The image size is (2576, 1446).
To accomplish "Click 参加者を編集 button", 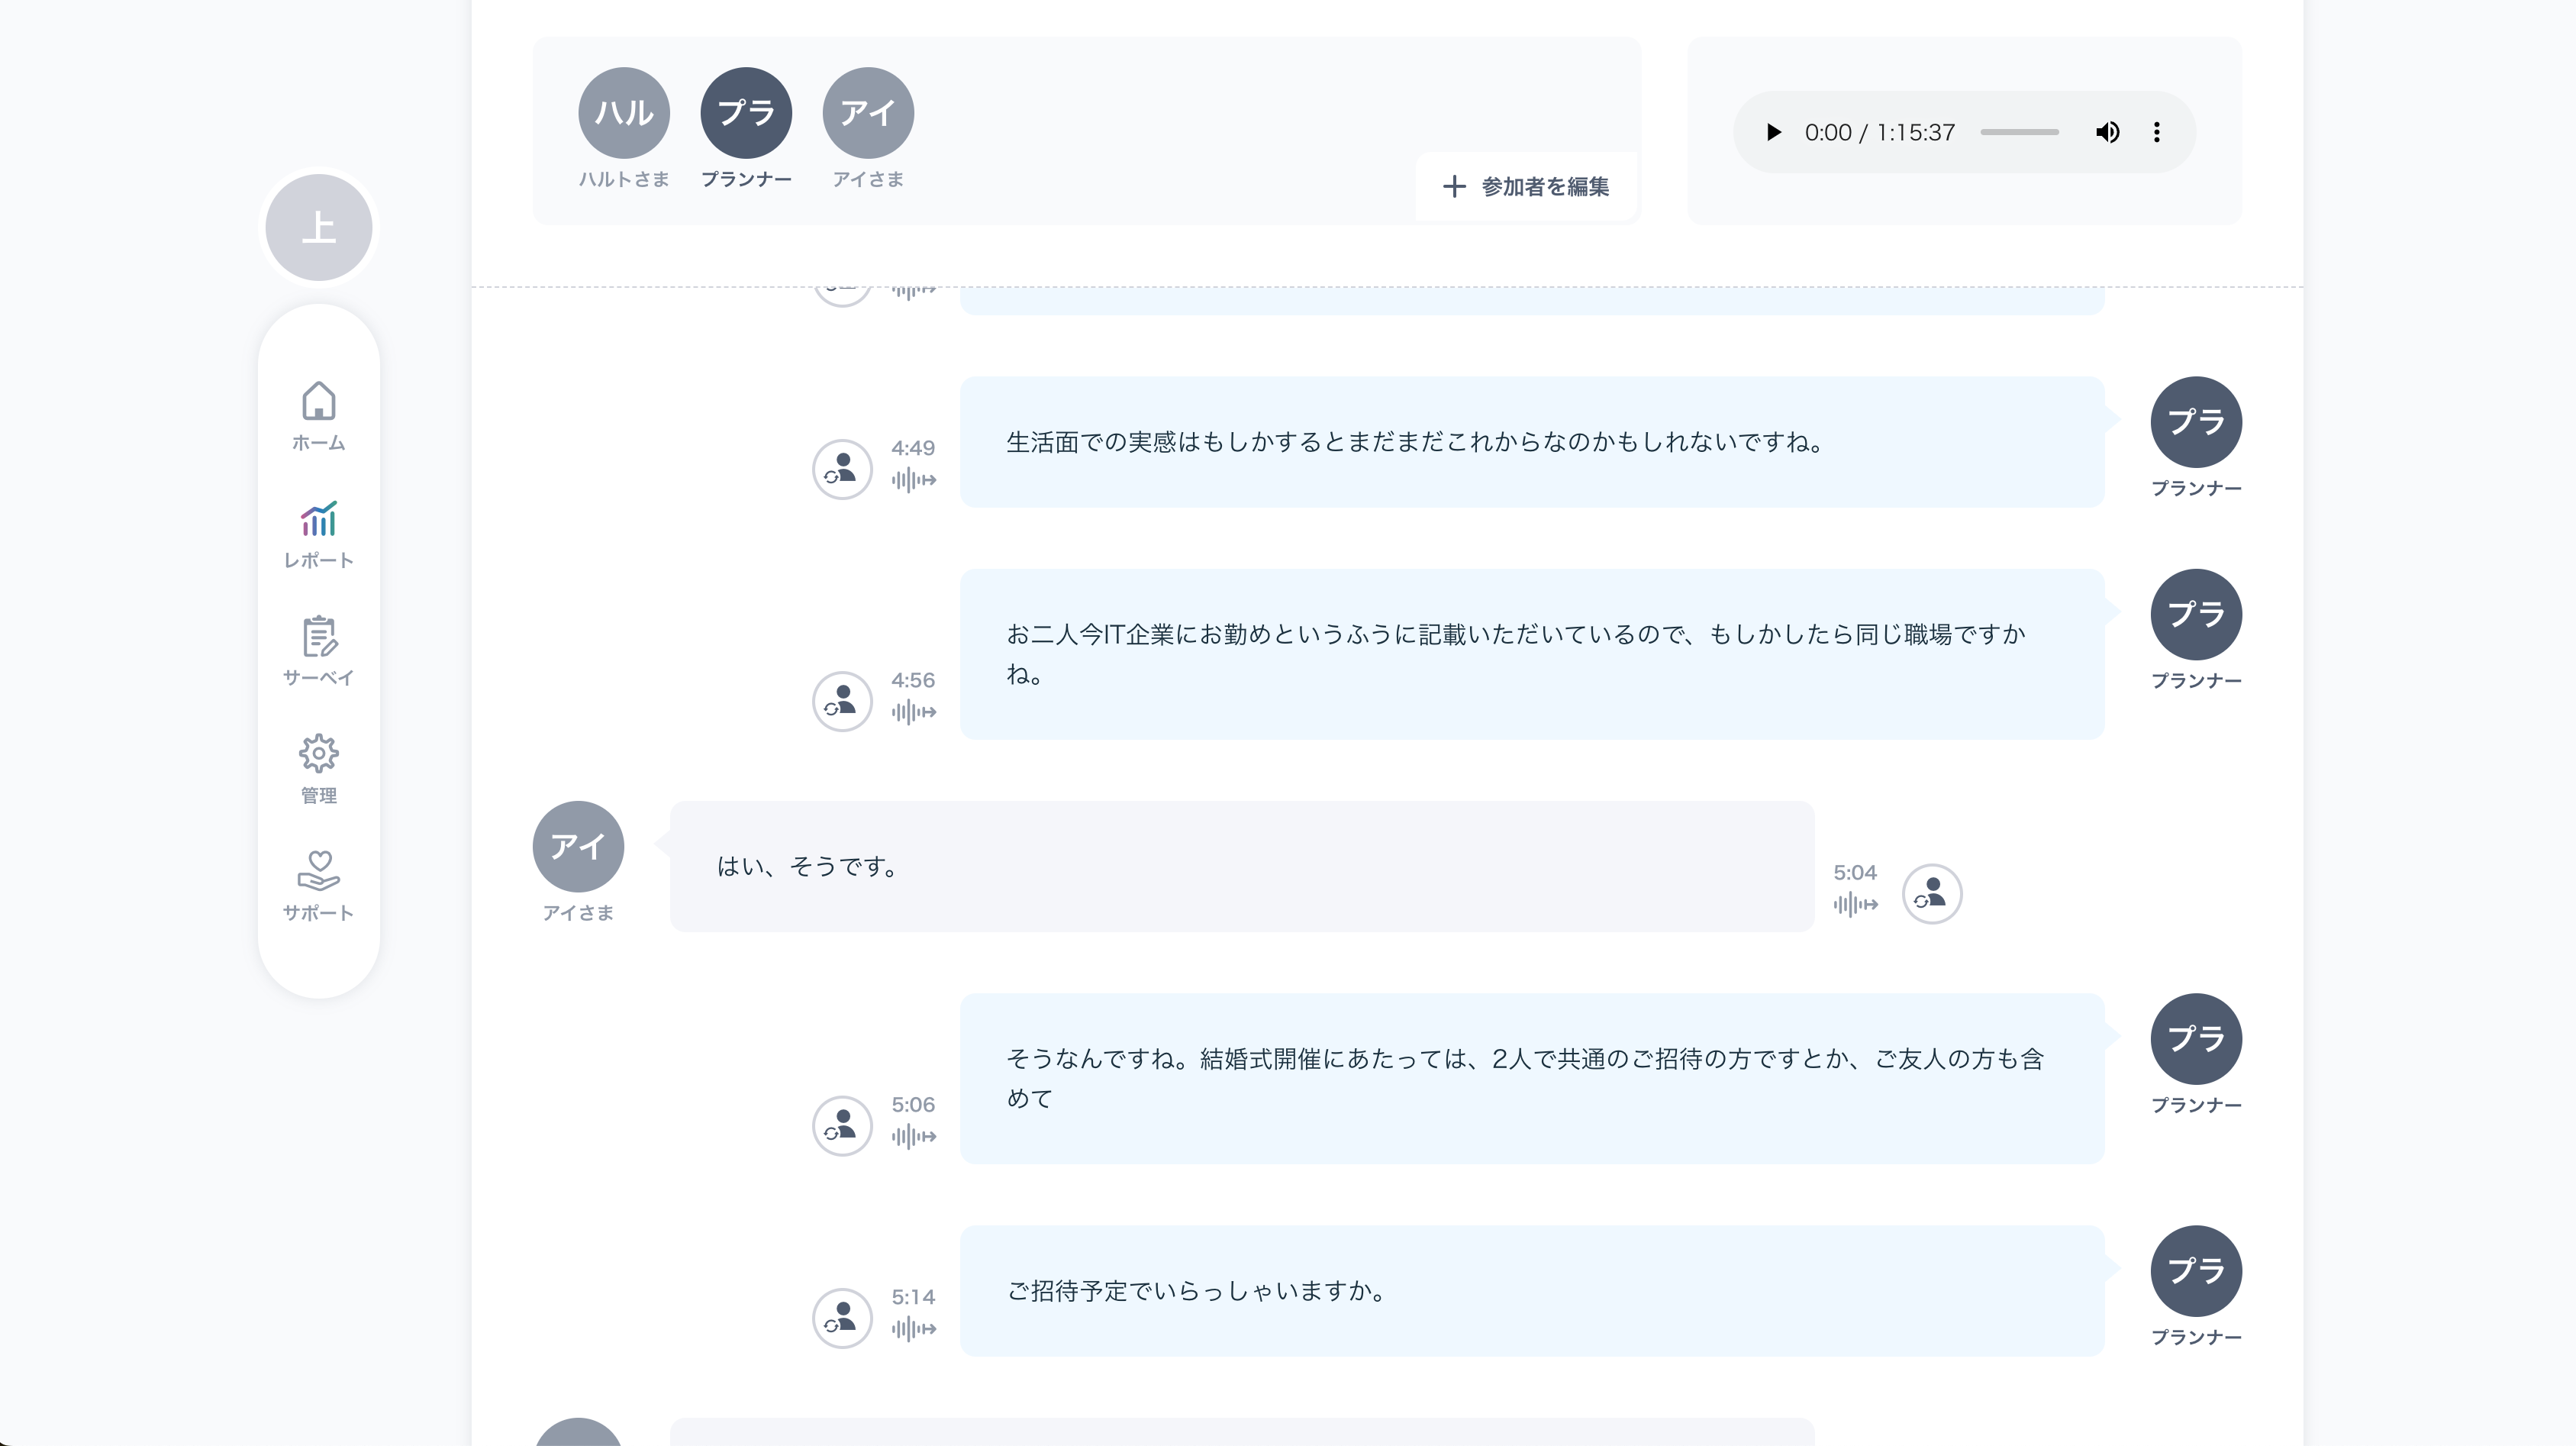I will 1526,187.
